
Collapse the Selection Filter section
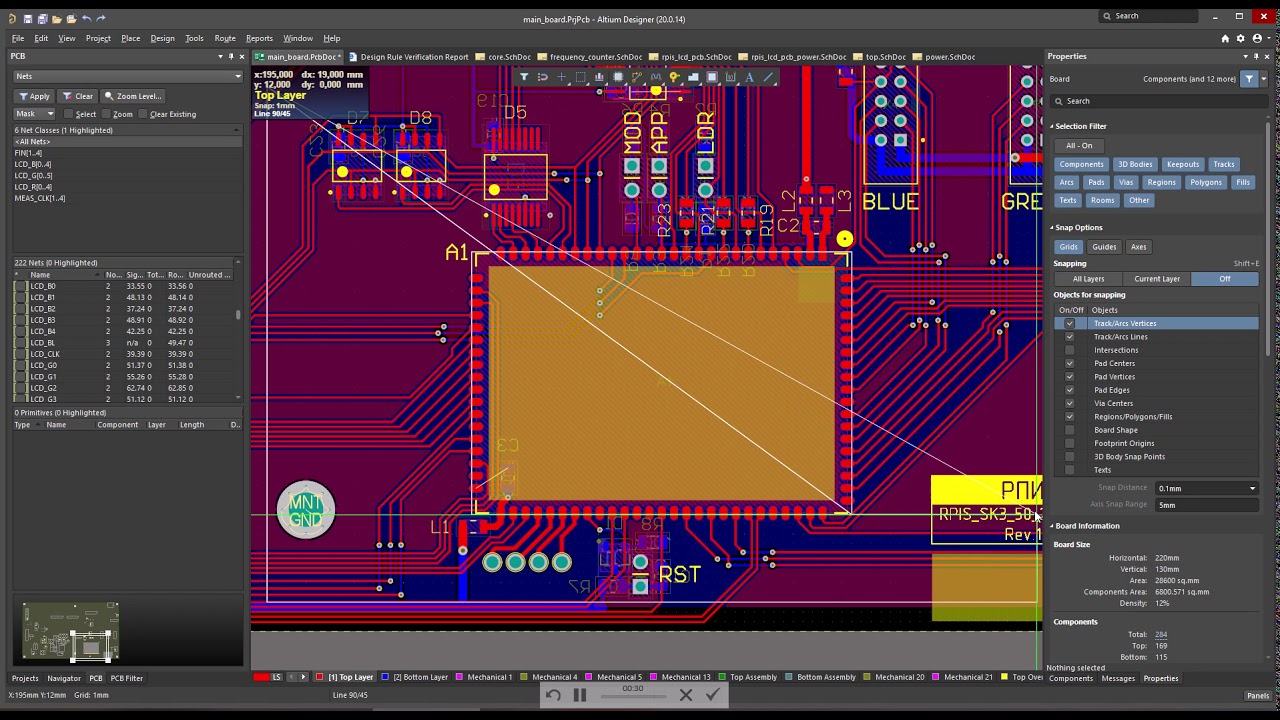click(x=1052, y=126)
